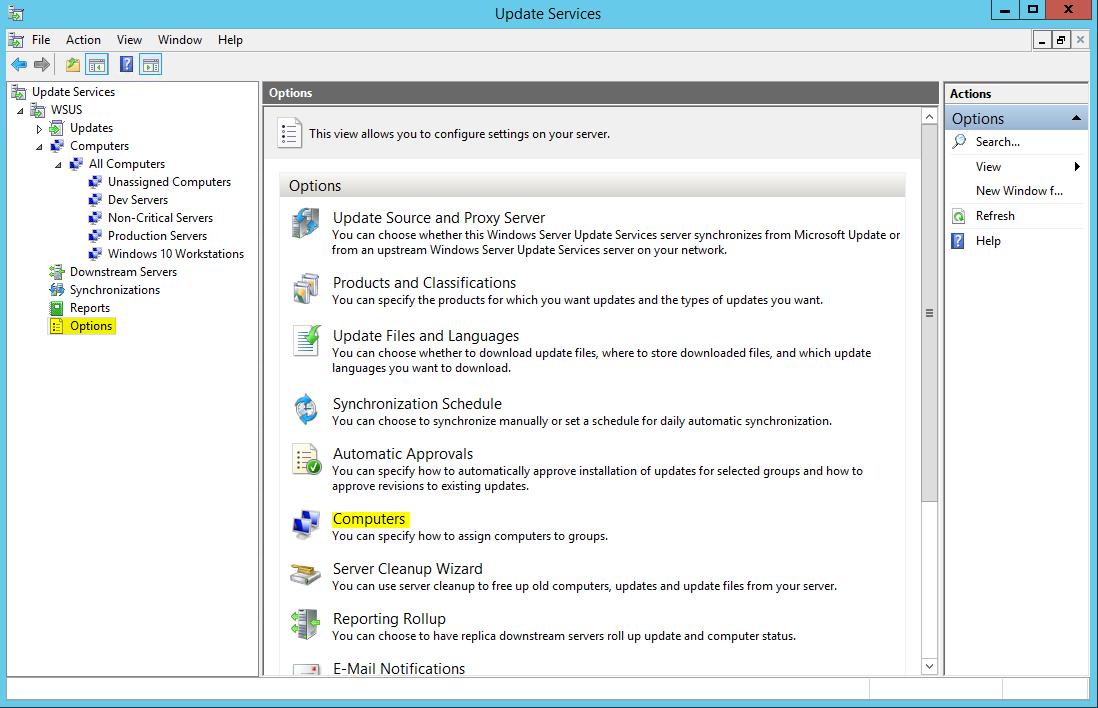Open the Update Source and Proxy Server icon
The image size is (1098, 708).
306,222
